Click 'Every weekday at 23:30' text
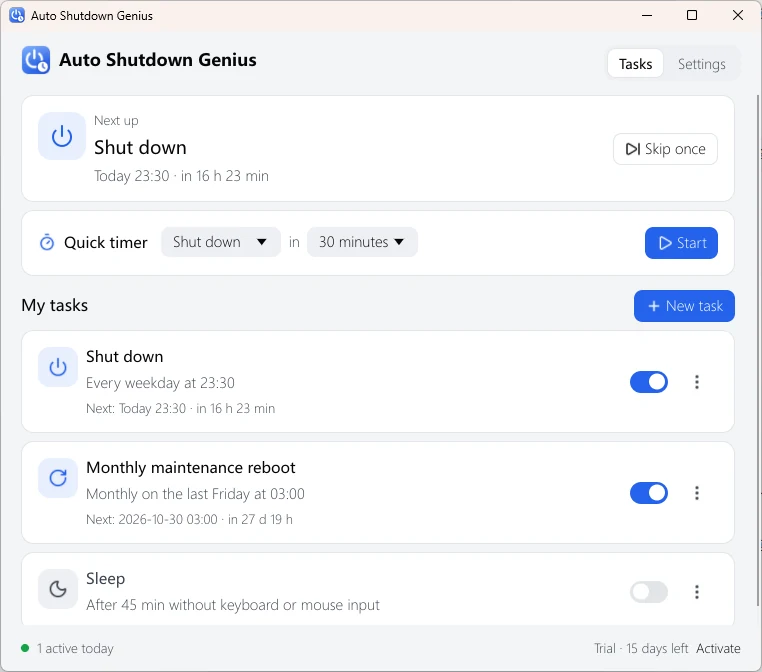 (160, 383)
